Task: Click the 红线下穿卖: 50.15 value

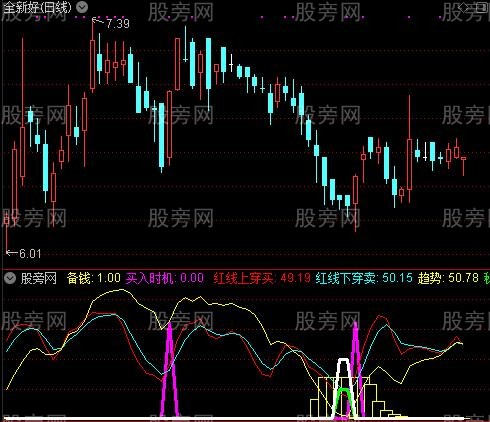Action: 364,278
